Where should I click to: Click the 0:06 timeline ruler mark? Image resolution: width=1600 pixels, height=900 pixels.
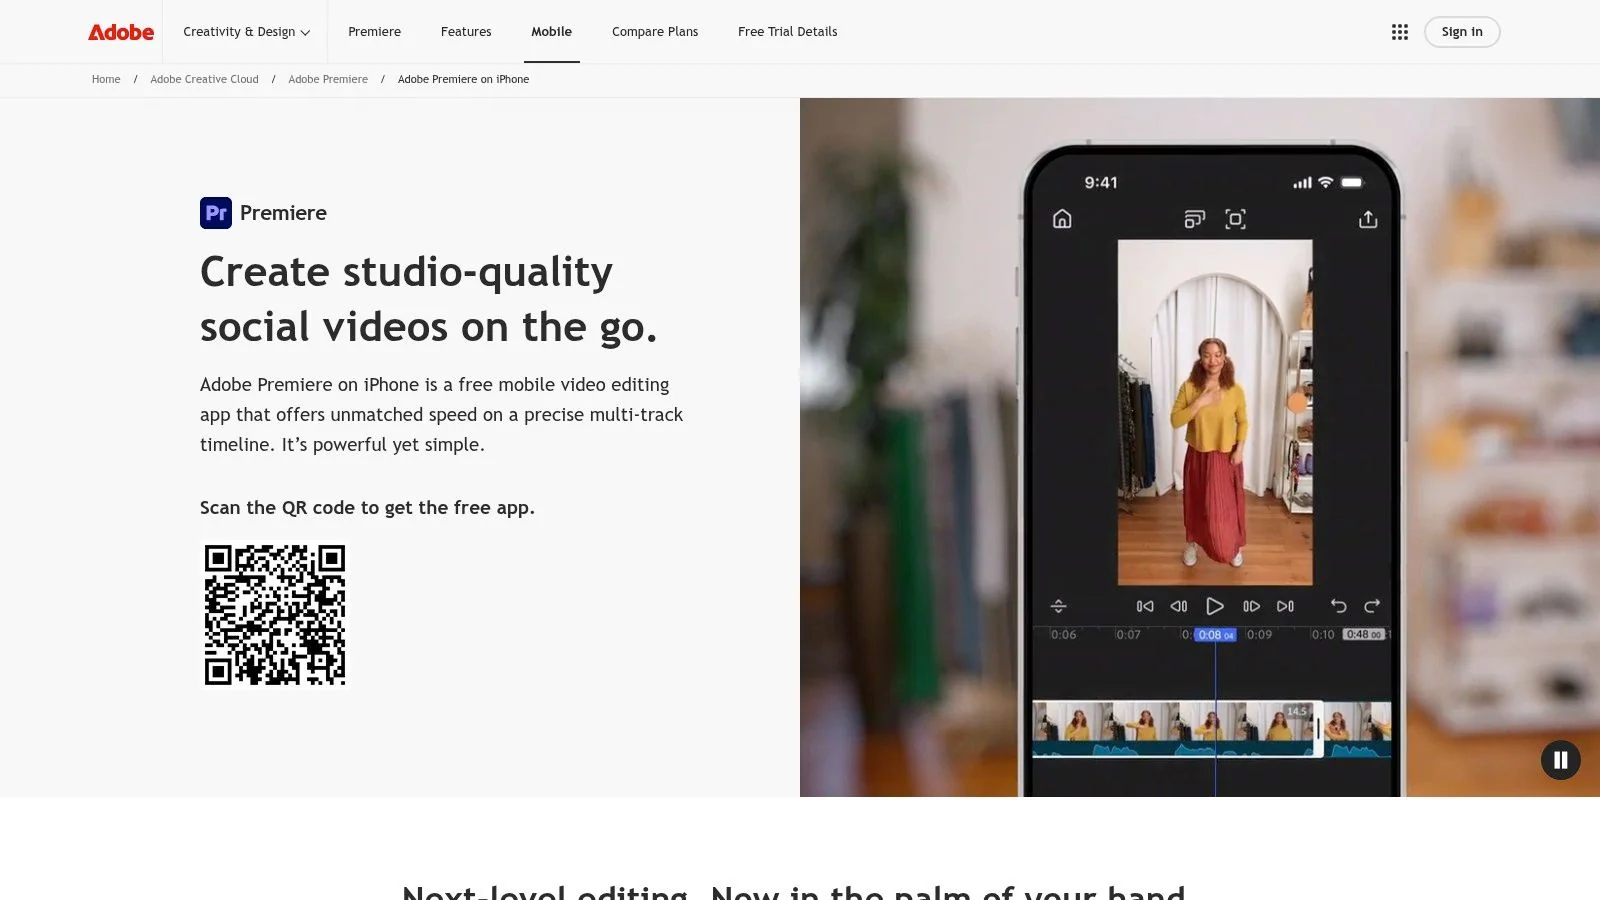point(1064,635)
